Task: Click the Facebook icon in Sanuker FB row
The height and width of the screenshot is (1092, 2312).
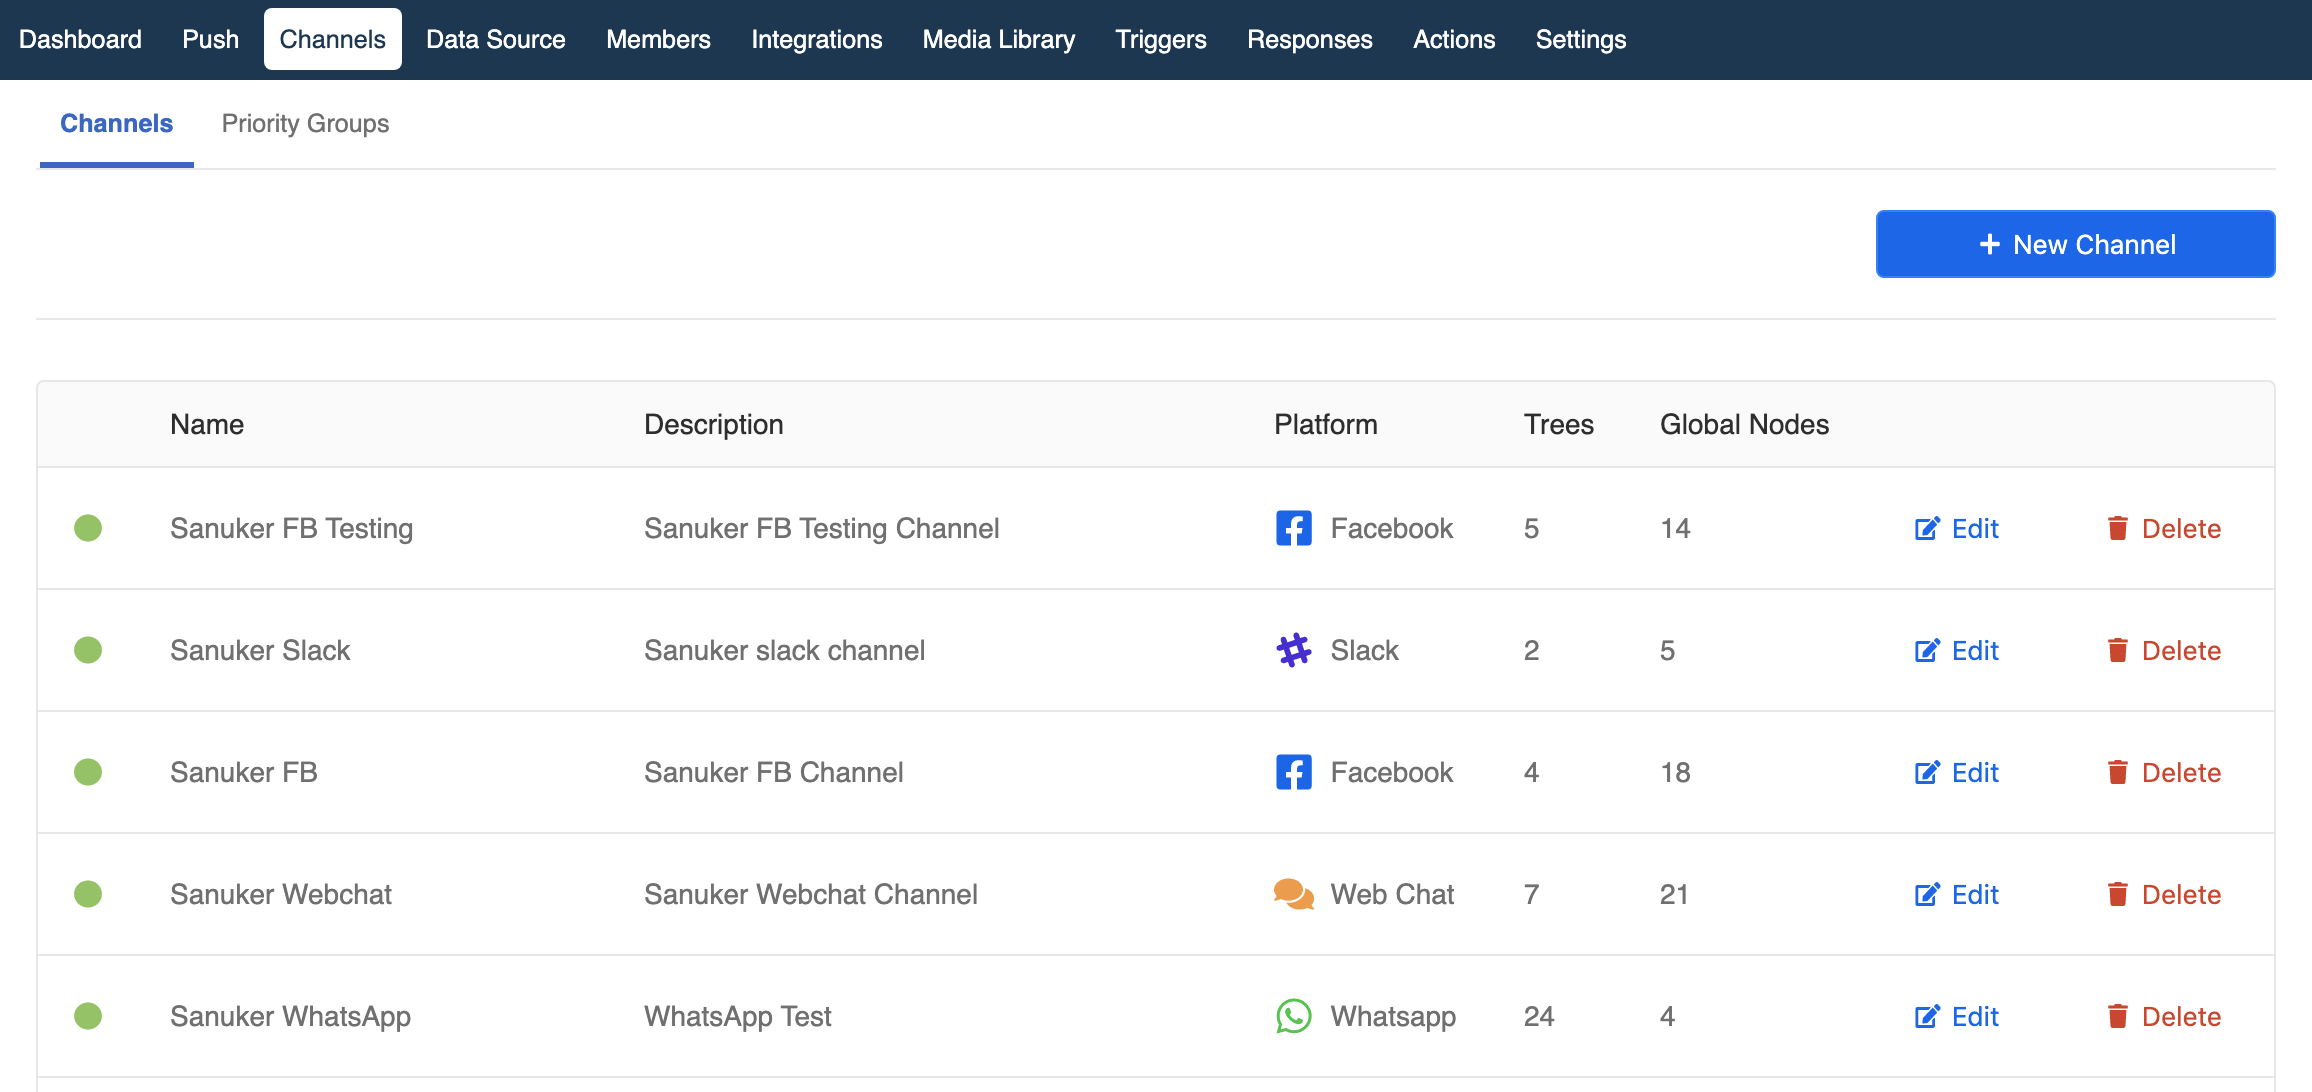Action: click(x=1294, y=772)
